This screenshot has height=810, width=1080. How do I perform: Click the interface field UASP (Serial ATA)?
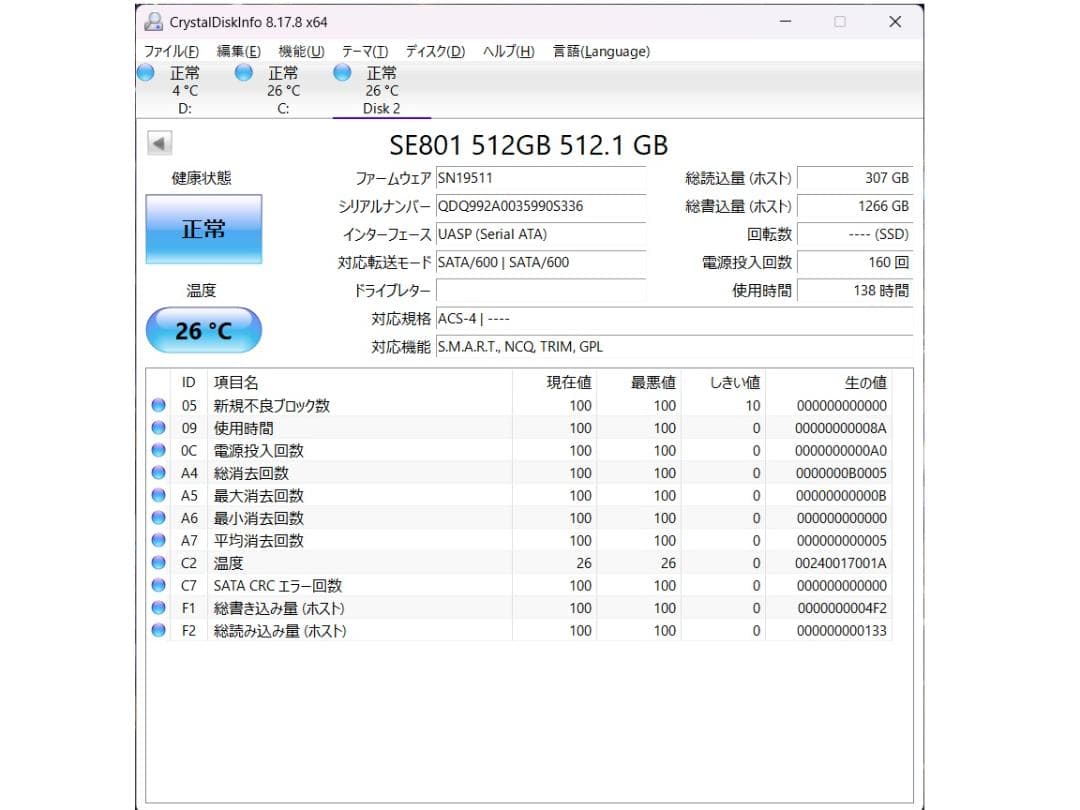coord(541,234)
